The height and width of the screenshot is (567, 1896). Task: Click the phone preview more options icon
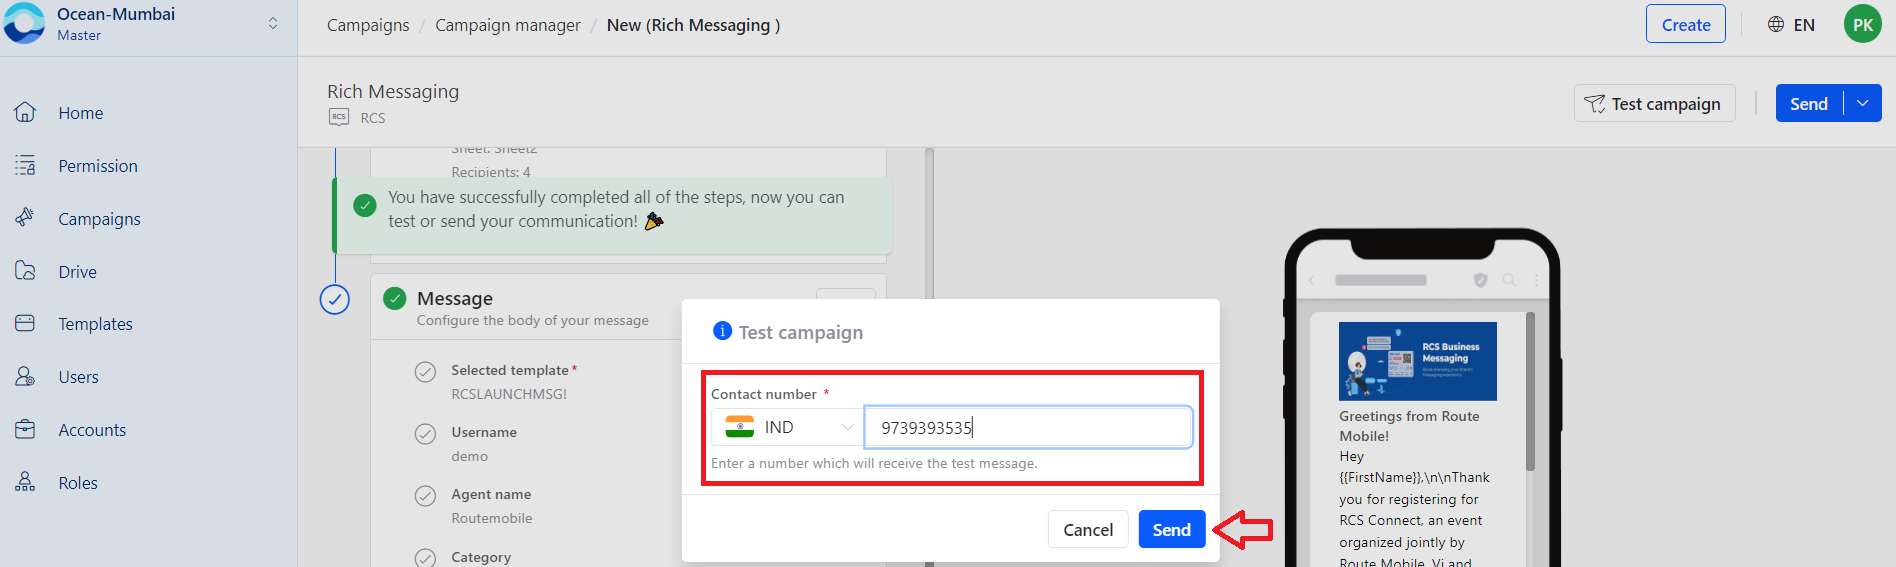pos(1536,280)
